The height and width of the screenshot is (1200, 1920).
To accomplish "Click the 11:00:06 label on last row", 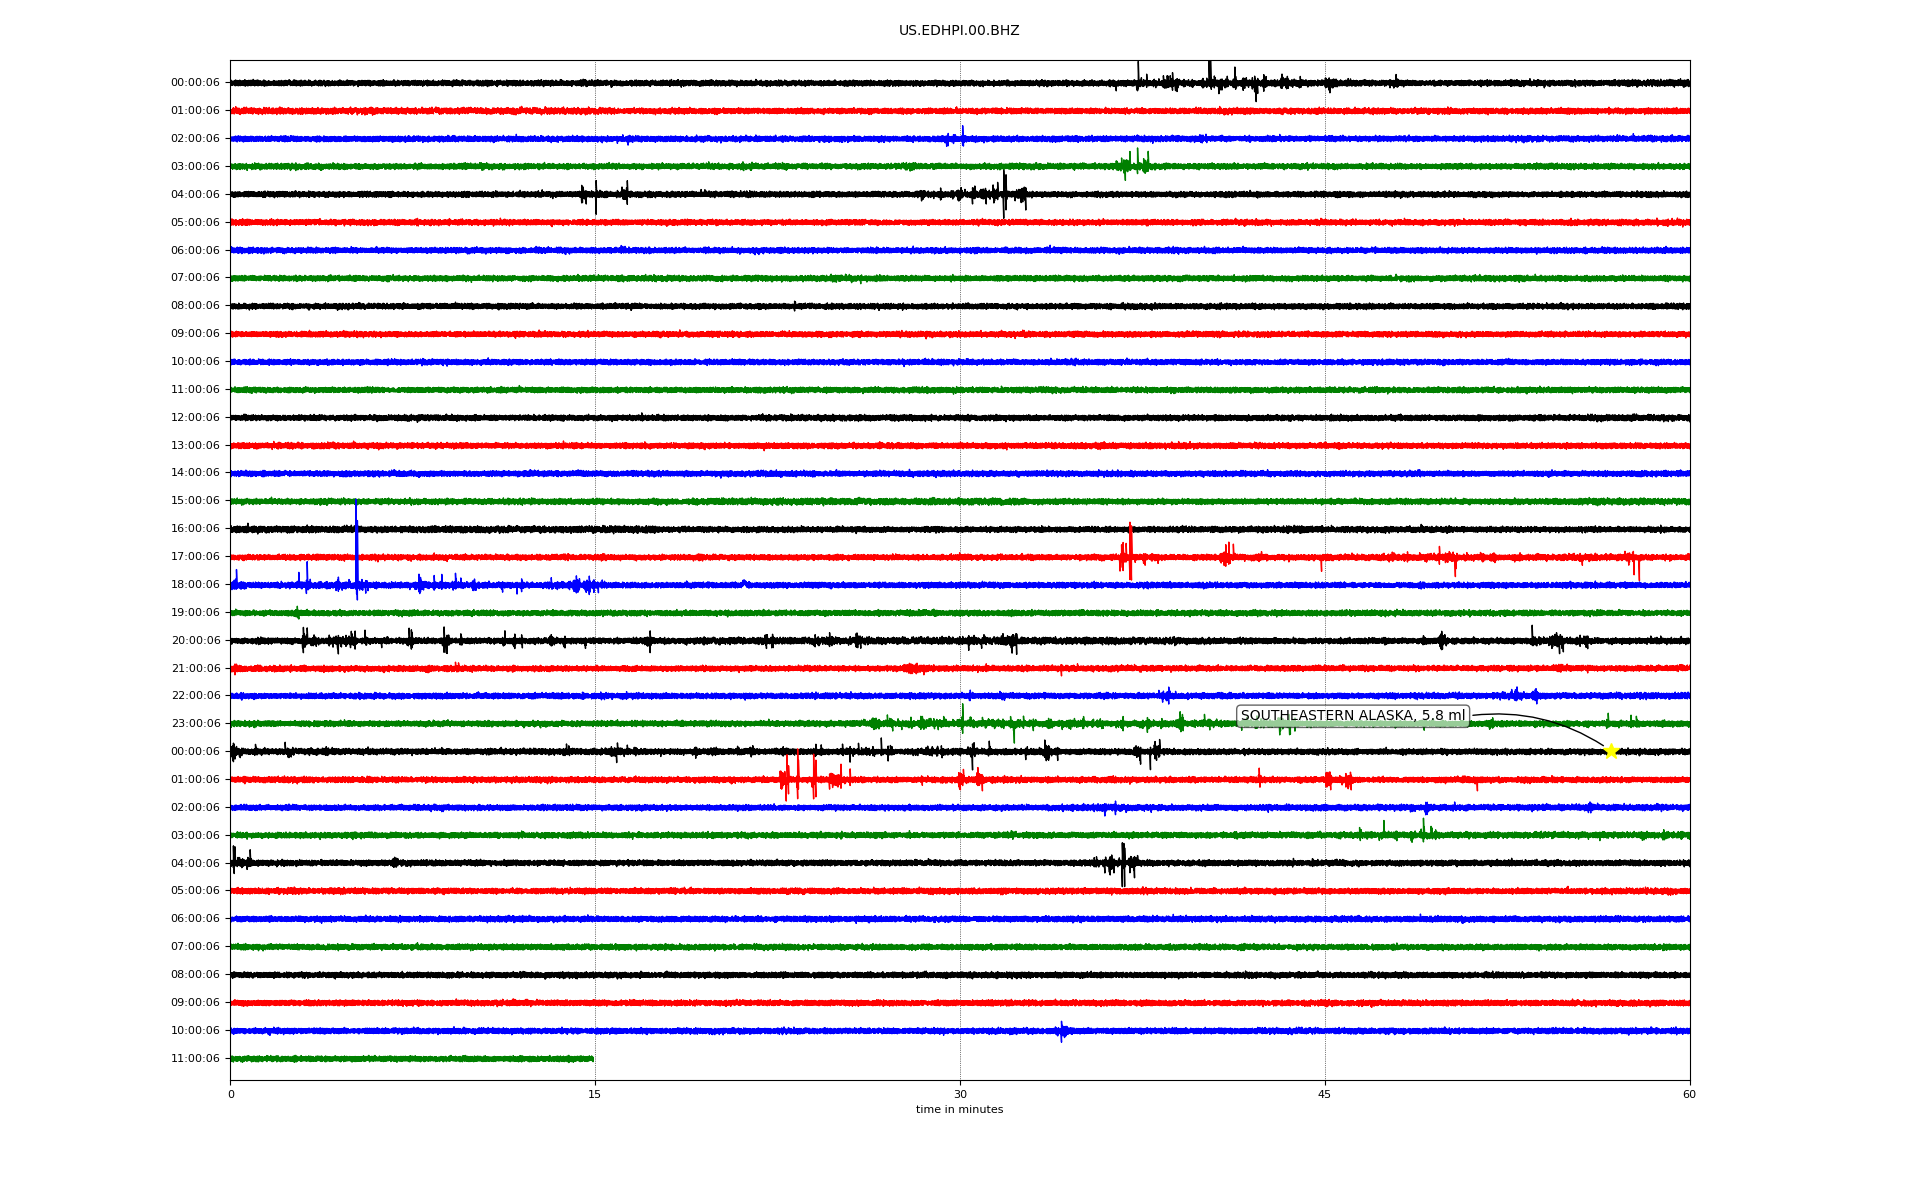I will pyautogui.click(x=195, y=1059).
